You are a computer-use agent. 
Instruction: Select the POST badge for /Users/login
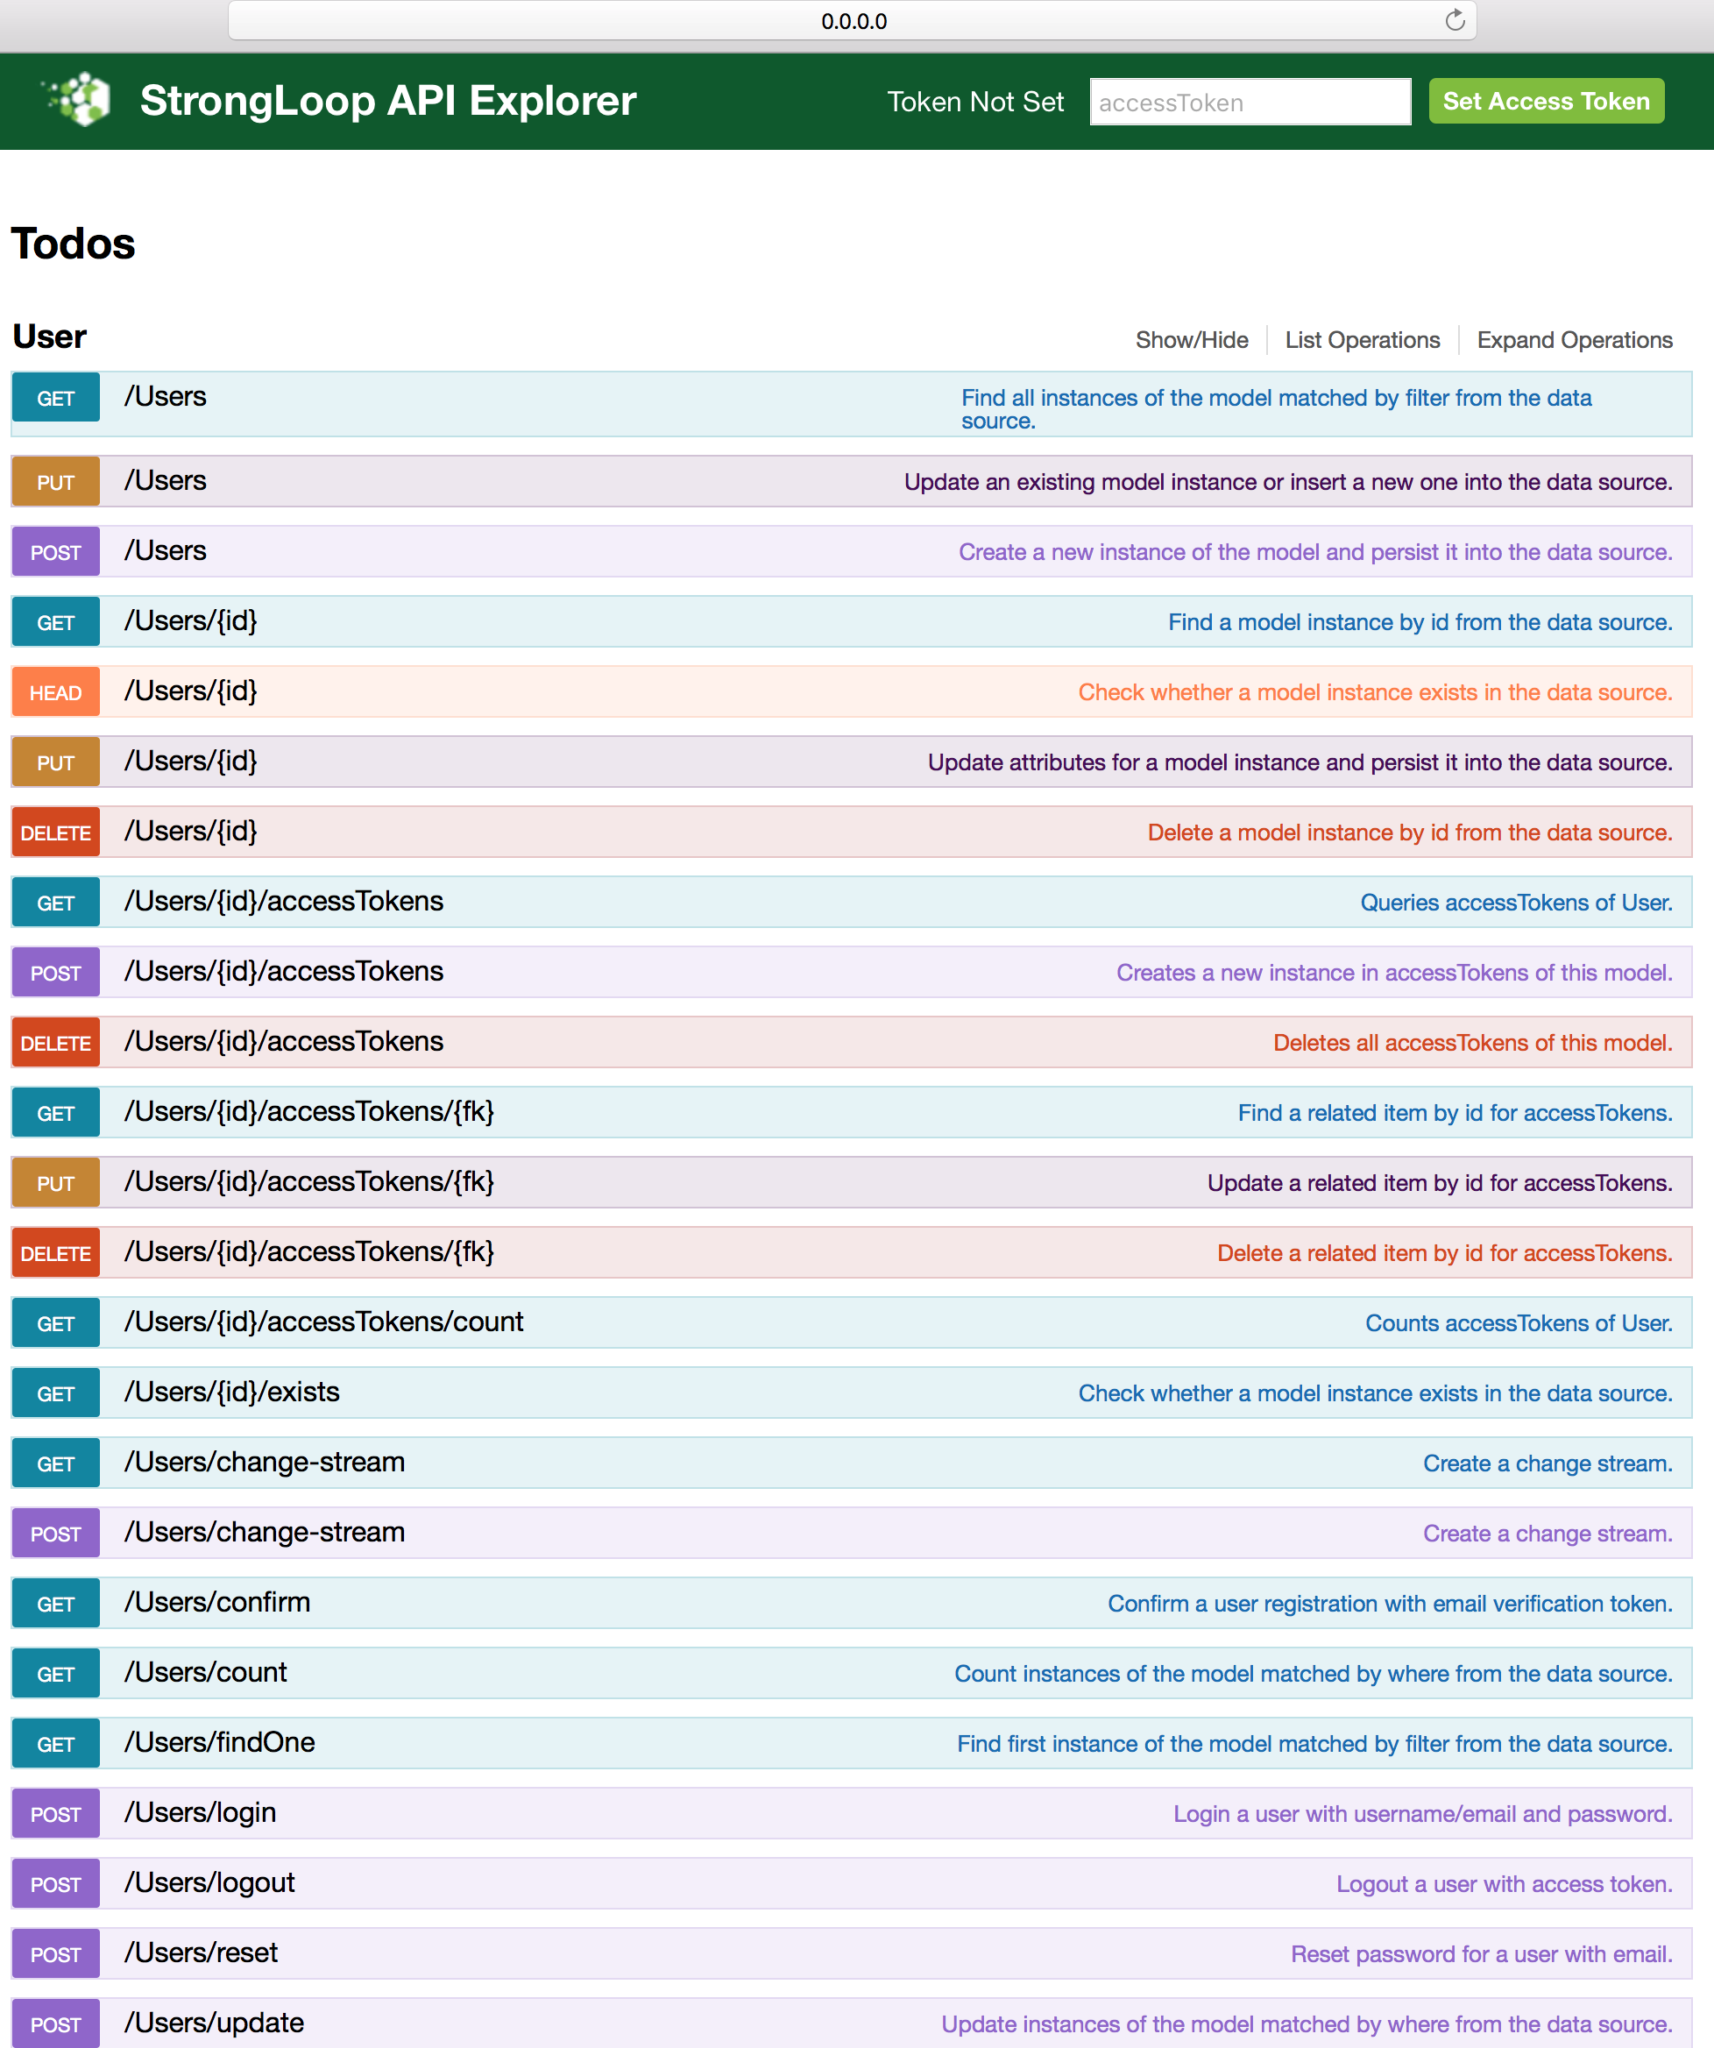pyautogui.click(x=55, y=1813)
